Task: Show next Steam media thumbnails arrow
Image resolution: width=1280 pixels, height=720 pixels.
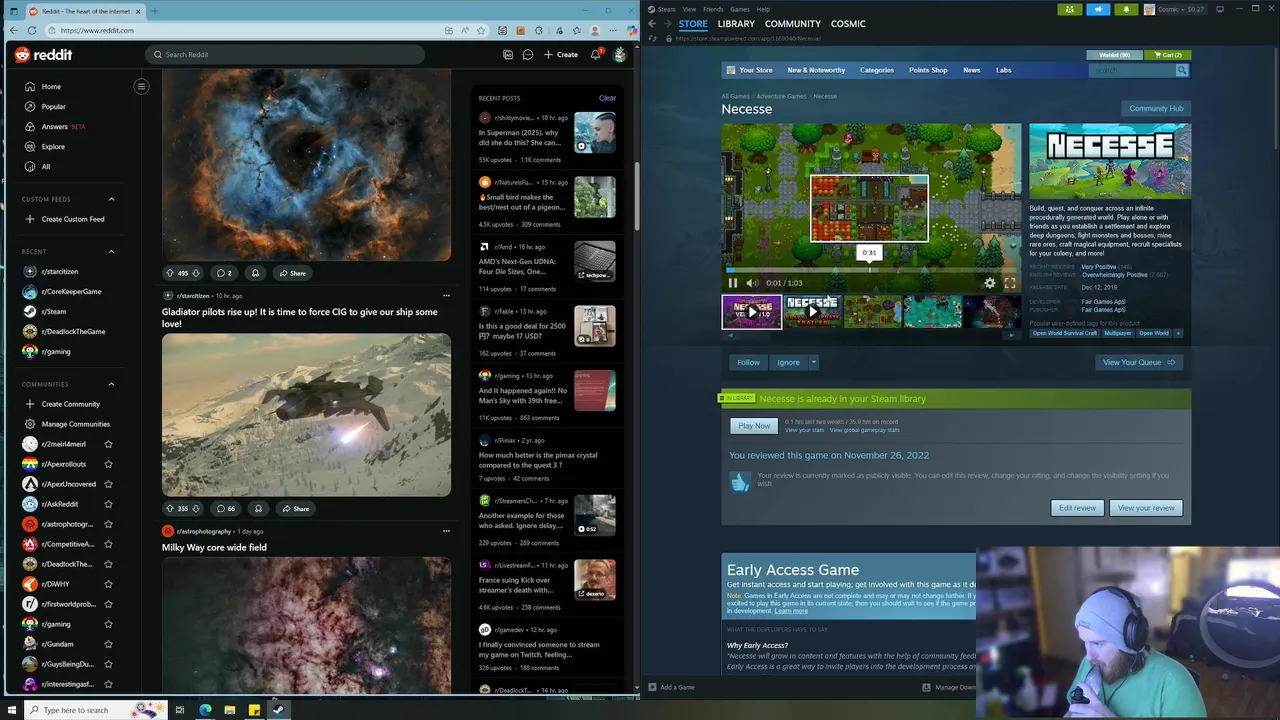Action: (1011, 335)
